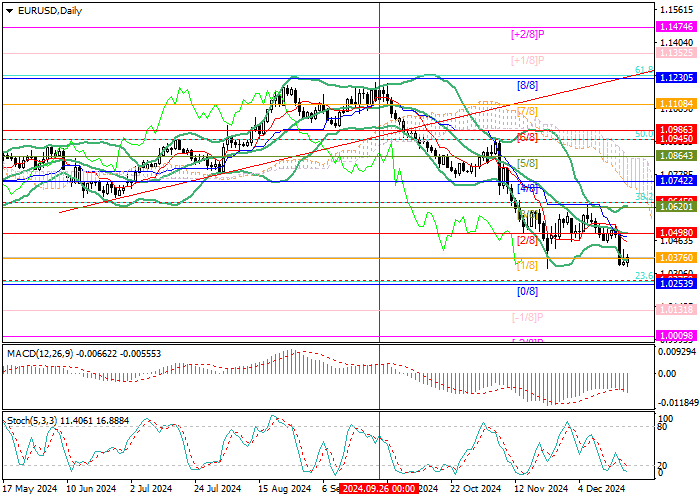
Task: Select the [0/8] Murrey level label
Action: (x=528, y=292)
